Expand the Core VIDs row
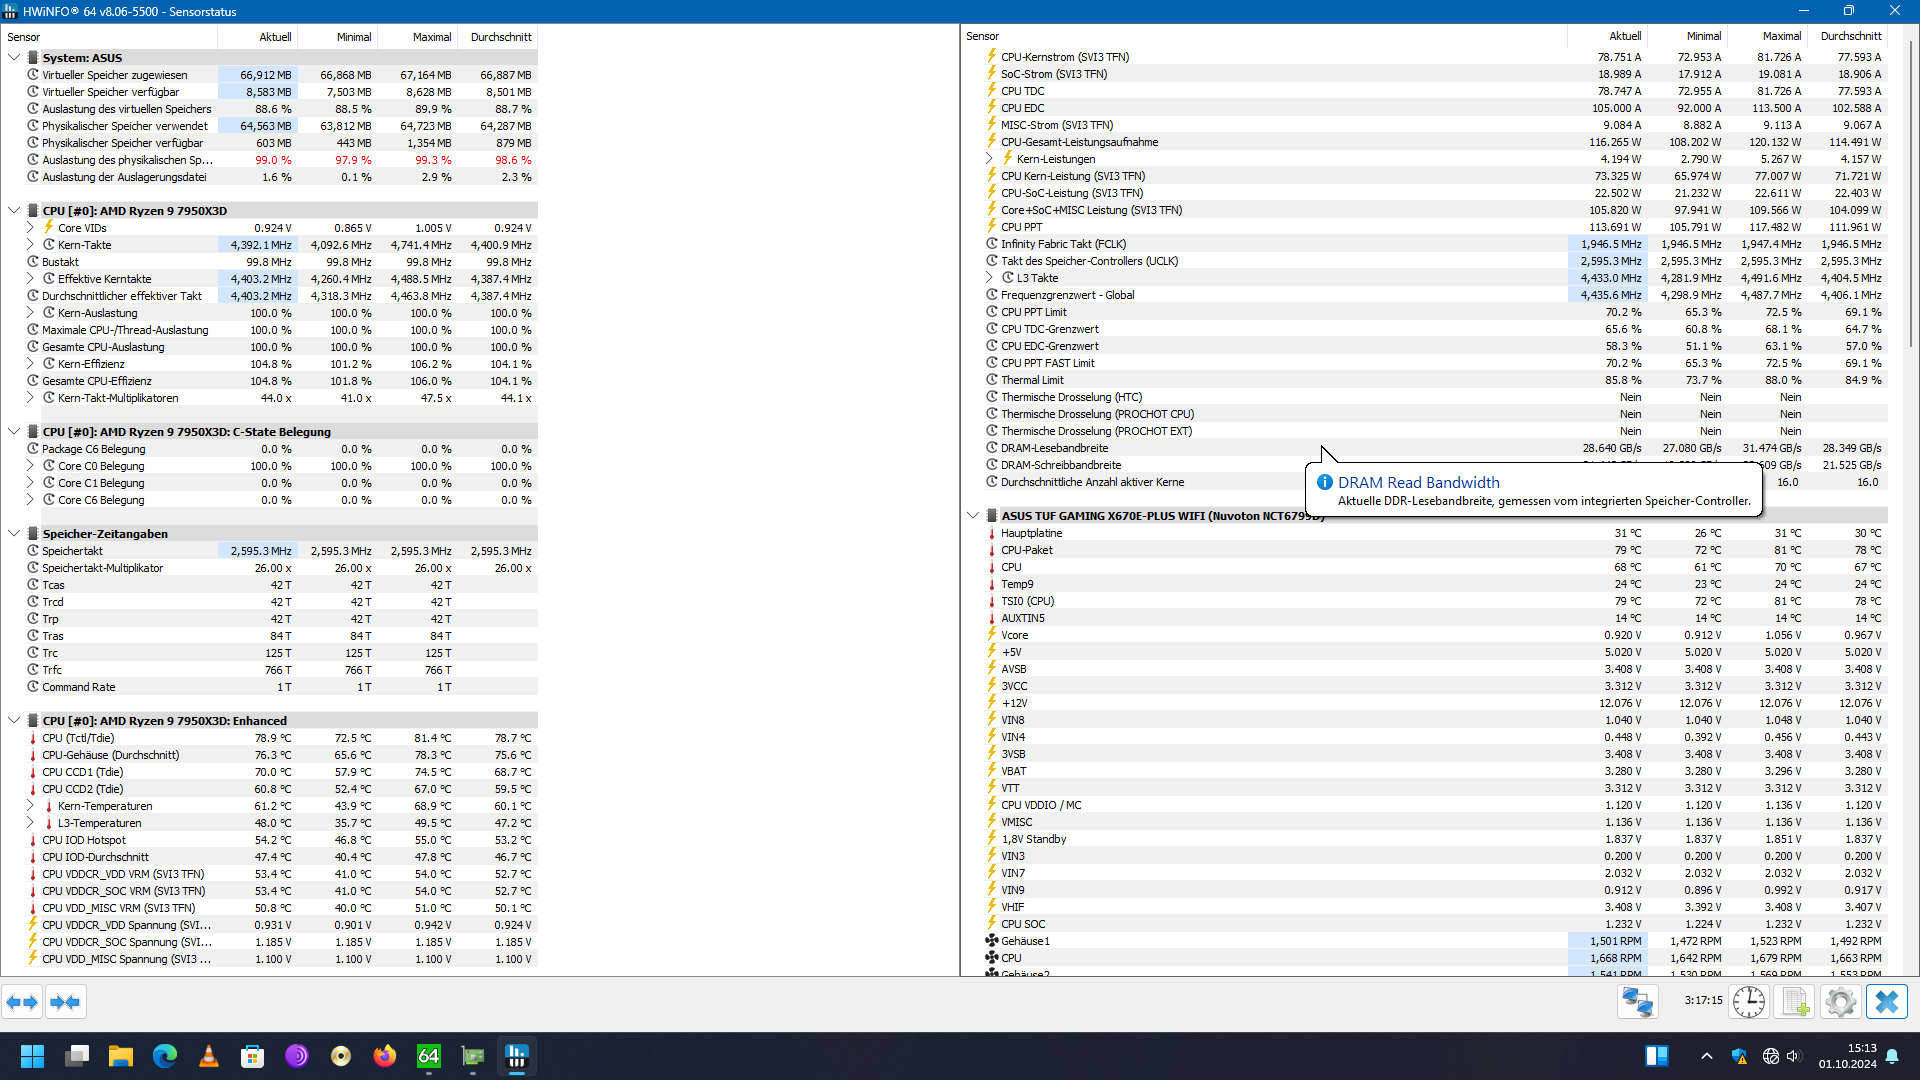 pyautogui.click(x=30, y=228)
